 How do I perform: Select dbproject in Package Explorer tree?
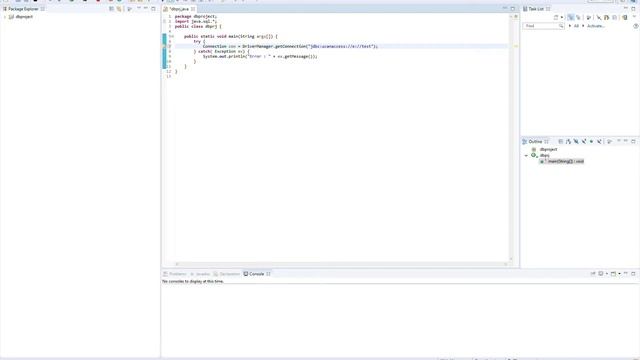24,17
